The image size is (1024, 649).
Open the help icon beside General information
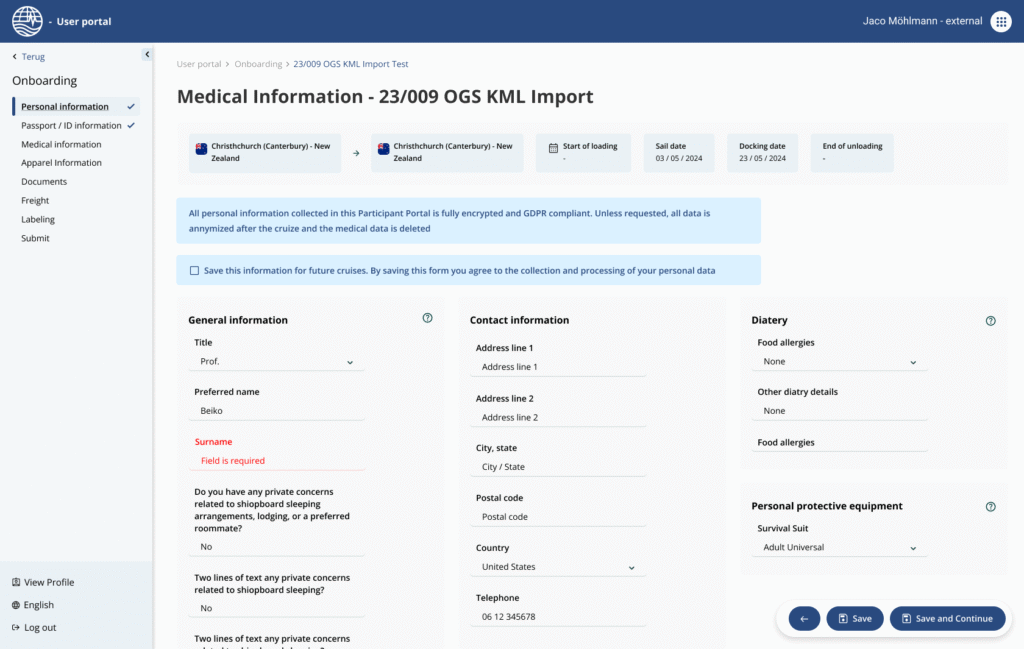pyautogui.click(x=427, y=317)
